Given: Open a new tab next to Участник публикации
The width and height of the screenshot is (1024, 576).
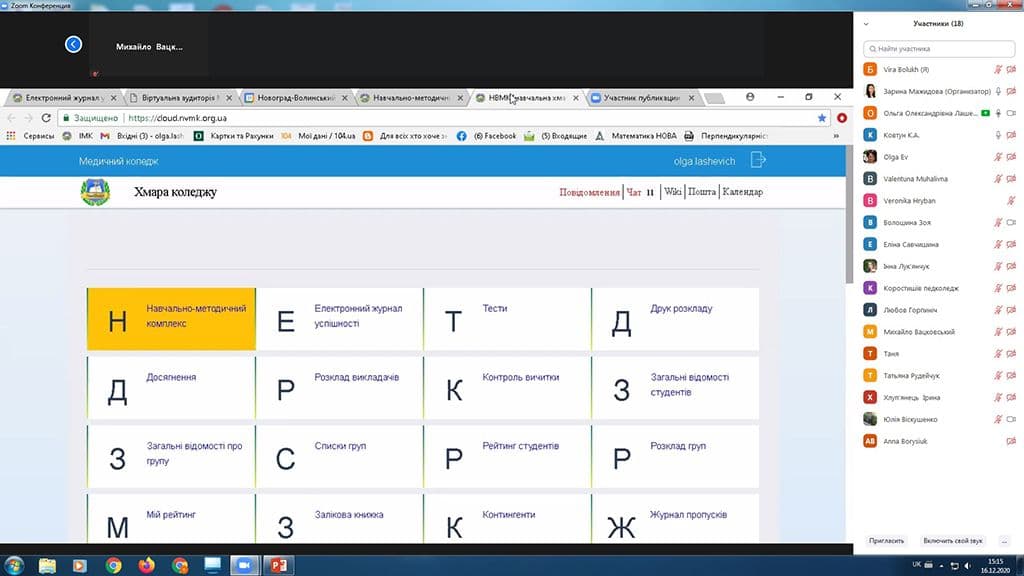Looking at the screenshot, I should click(715, 99).
